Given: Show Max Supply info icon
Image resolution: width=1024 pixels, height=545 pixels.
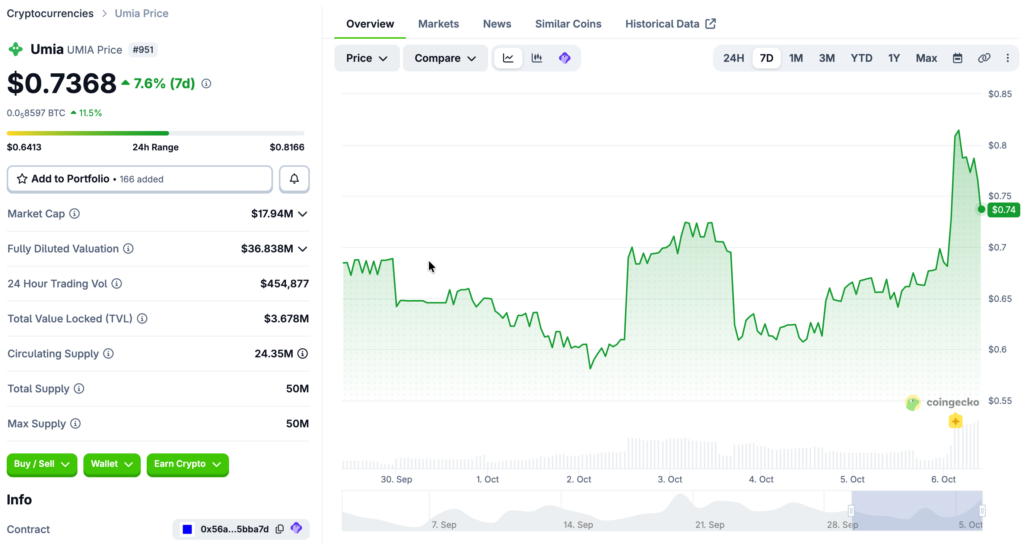Looking at the screenshot, I should click(x=76, y=424).
